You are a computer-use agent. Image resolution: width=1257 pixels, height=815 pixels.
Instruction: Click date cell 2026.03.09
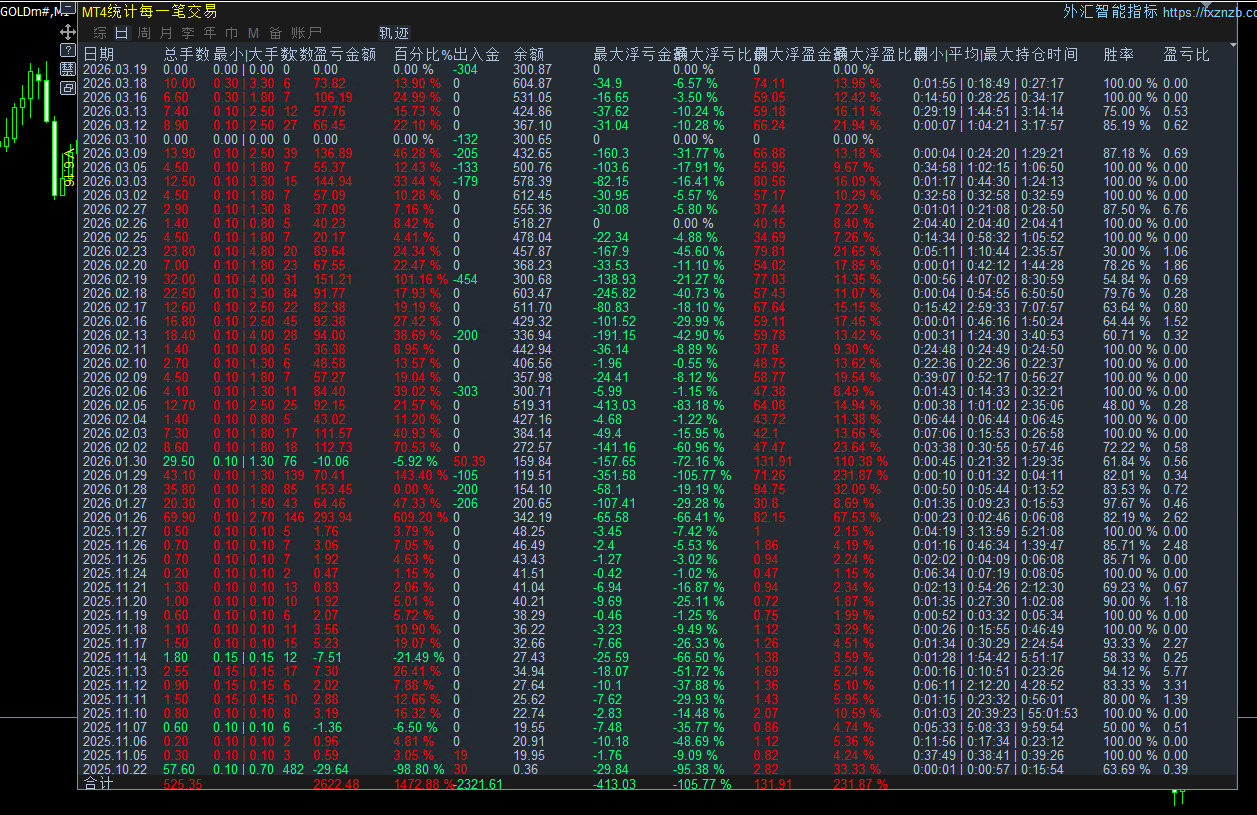pos(115,153)
